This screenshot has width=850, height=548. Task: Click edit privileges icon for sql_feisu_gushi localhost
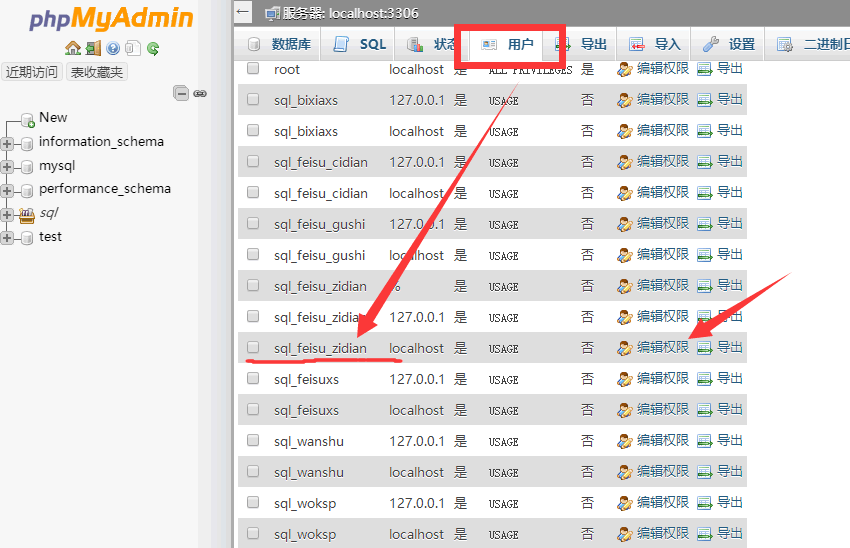(624, 255)
